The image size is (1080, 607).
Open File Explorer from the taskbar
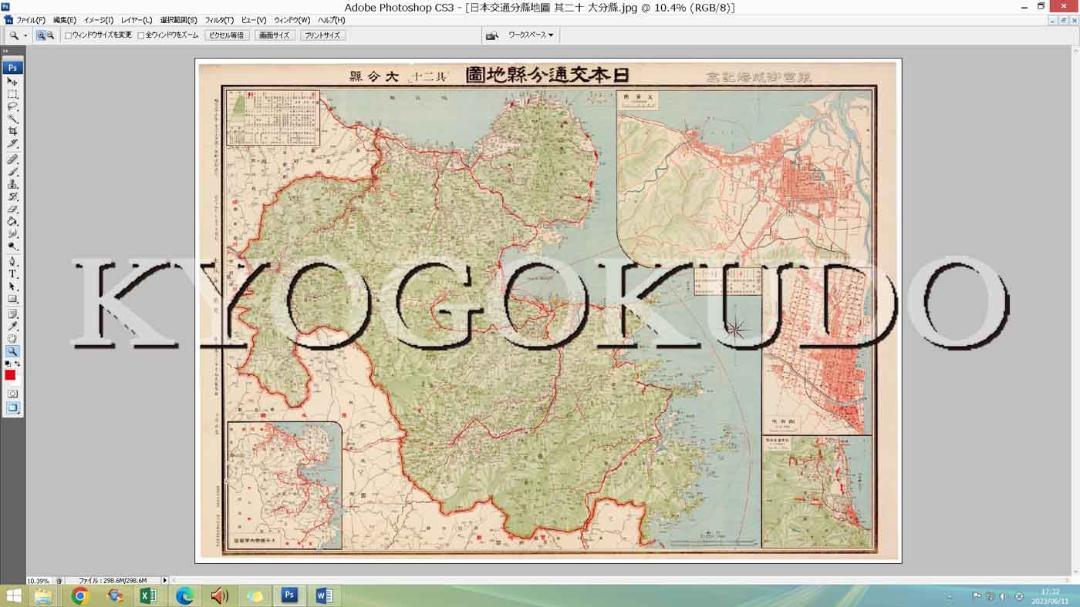[x=43, y=596]
